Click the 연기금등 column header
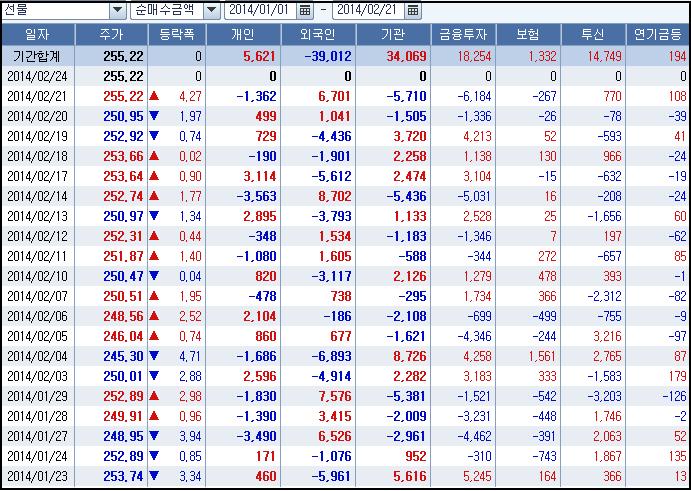 click(658, 34)
